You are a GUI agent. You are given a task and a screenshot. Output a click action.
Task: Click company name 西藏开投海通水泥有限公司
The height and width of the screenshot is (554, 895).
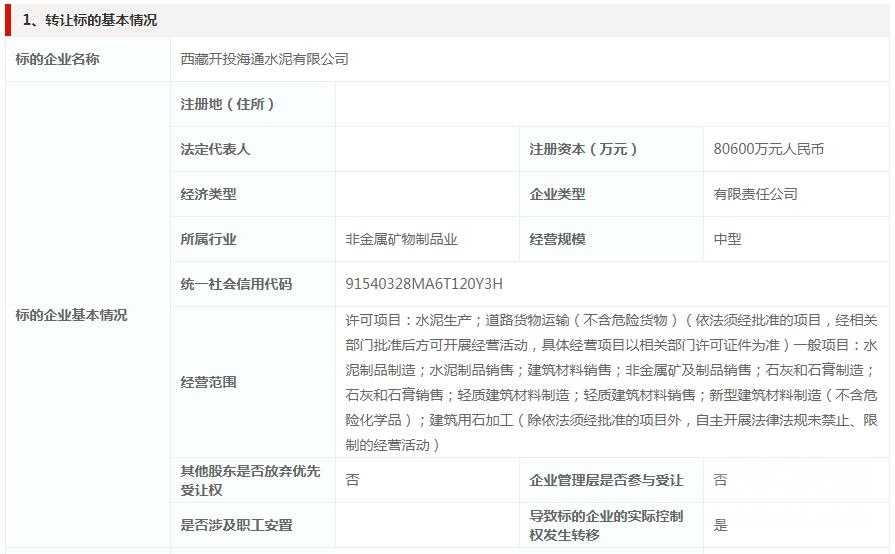264,59
